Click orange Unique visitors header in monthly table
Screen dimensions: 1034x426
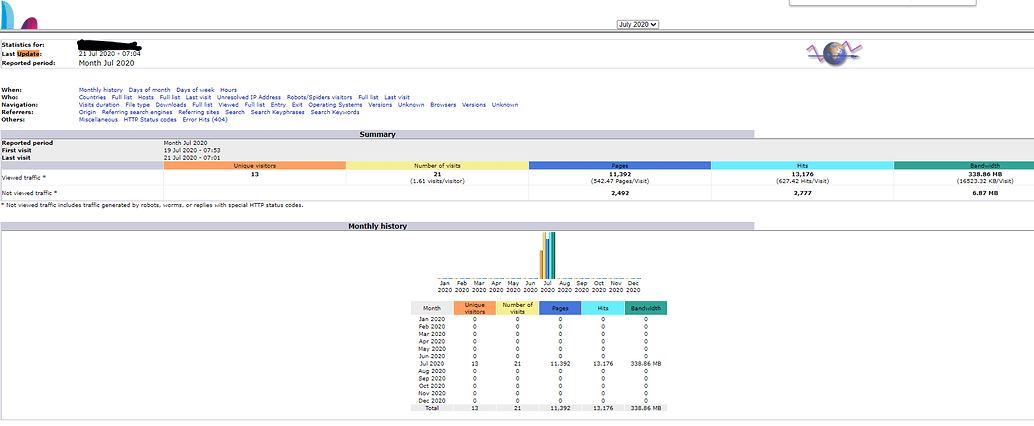pyautogui.click(x=475, y=308)
